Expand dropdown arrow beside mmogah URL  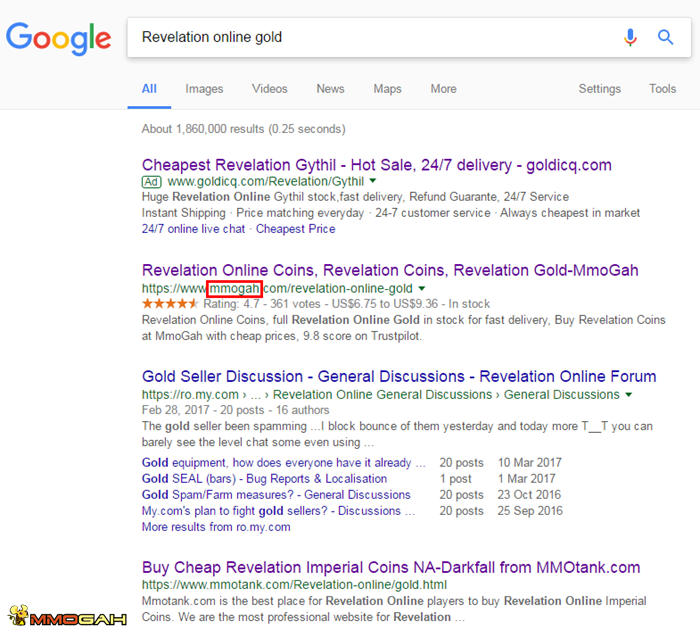422,288
